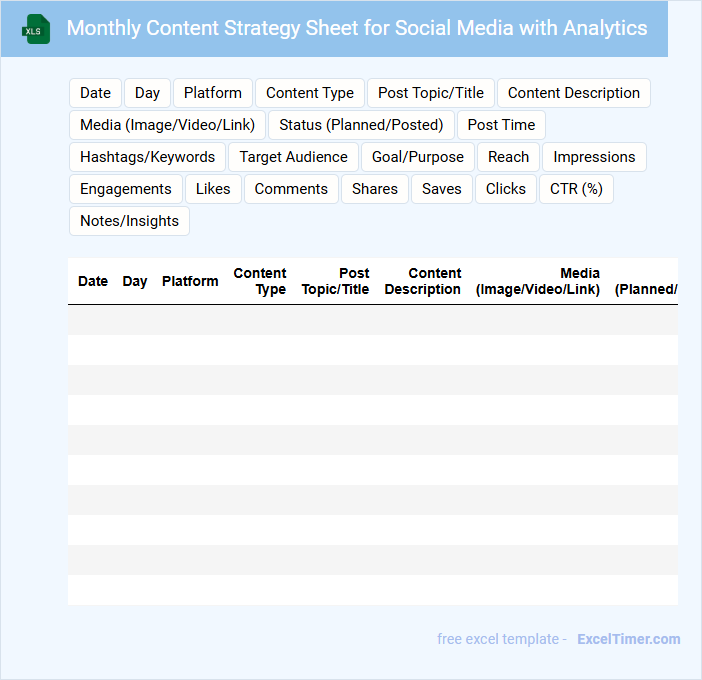Image resolution: width=702 pixels, height=680 pixels.
Task: Click the Platform column header in table
Action: click(190, 281)
